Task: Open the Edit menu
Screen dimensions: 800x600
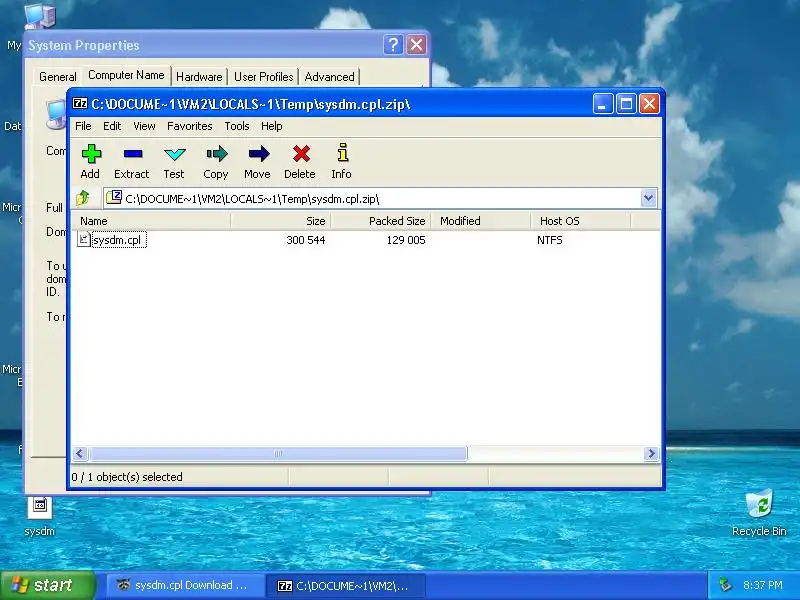Action: pyautogui.click(x=112, y=126)
